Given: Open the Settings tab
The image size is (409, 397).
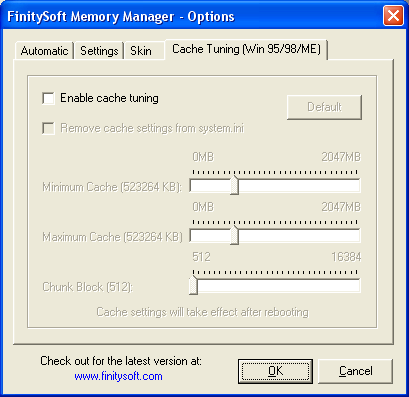Looking at the screenshot, I should point(99,51).
